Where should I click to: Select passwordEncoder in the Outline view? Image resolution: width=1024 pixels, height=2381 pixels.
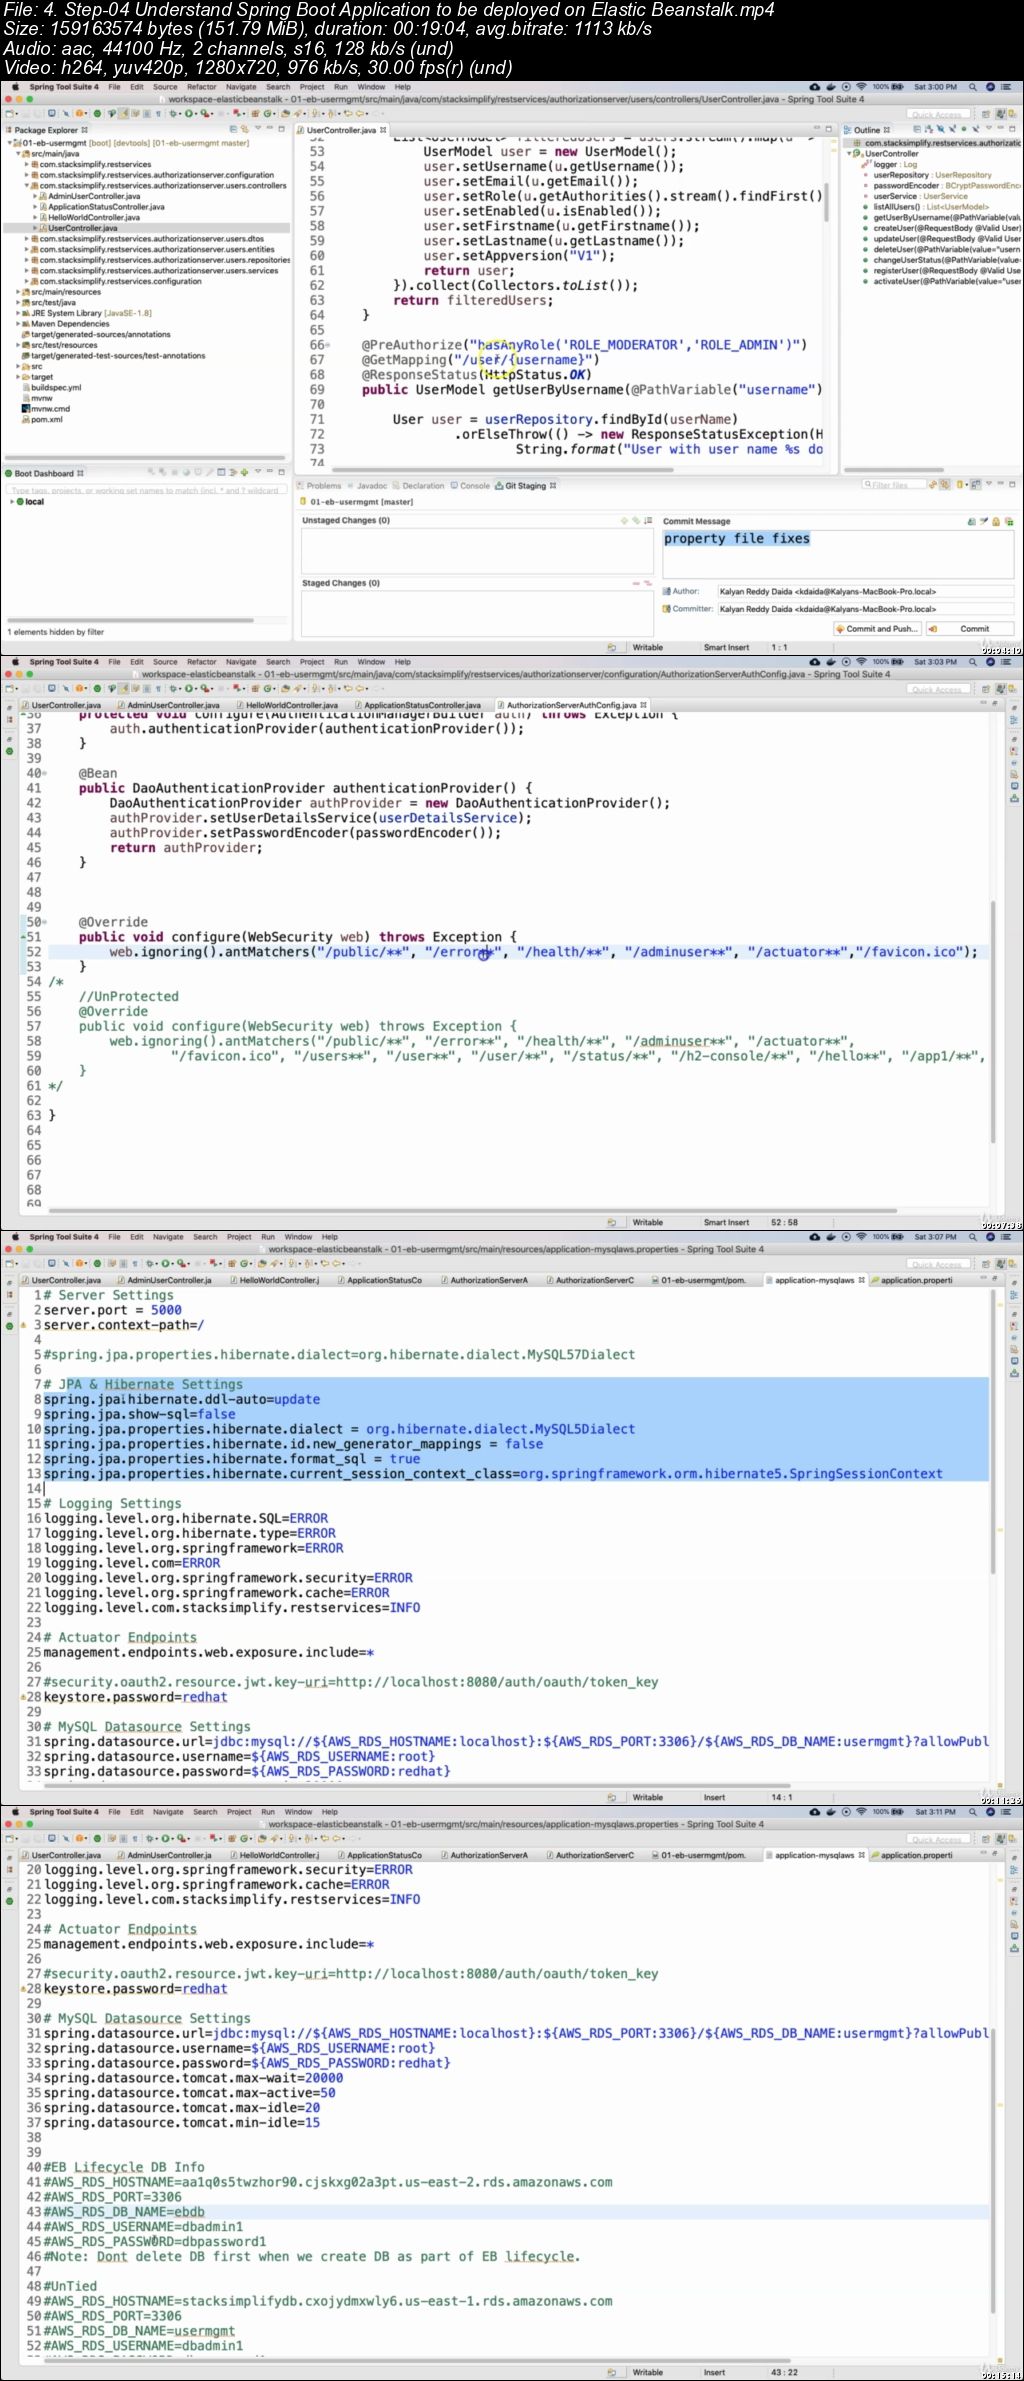945,186
